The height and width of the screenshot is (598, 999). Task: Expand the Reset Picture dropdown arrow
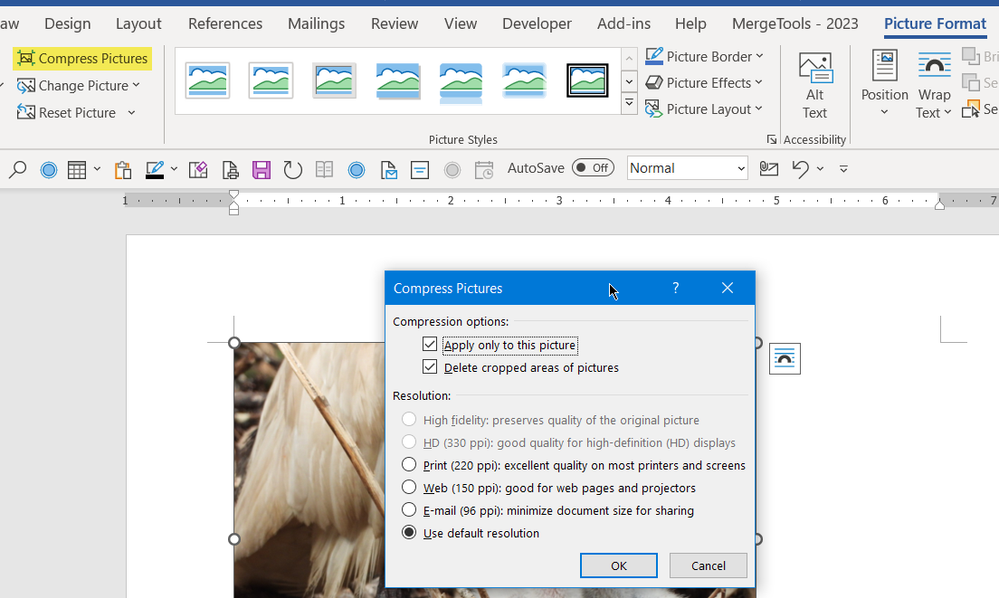coord(131,113)
